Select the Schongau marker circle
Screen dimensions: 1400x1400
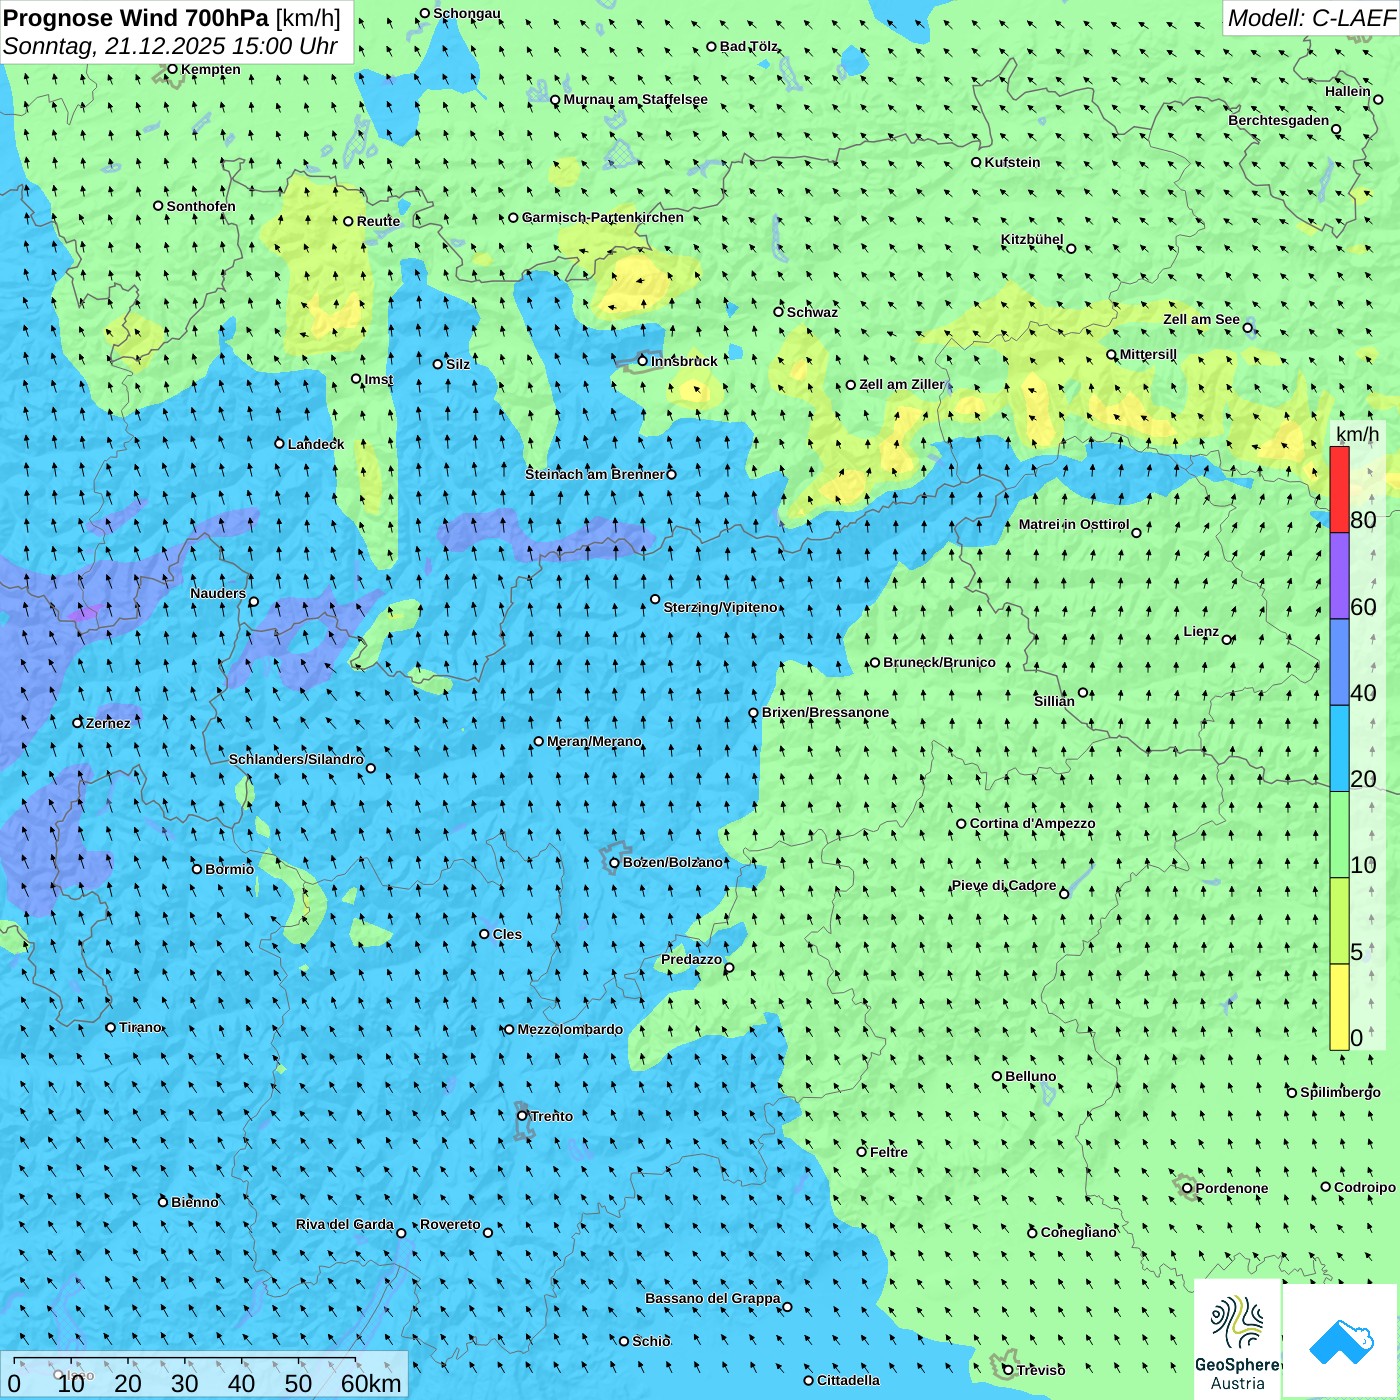pos(424,13)
